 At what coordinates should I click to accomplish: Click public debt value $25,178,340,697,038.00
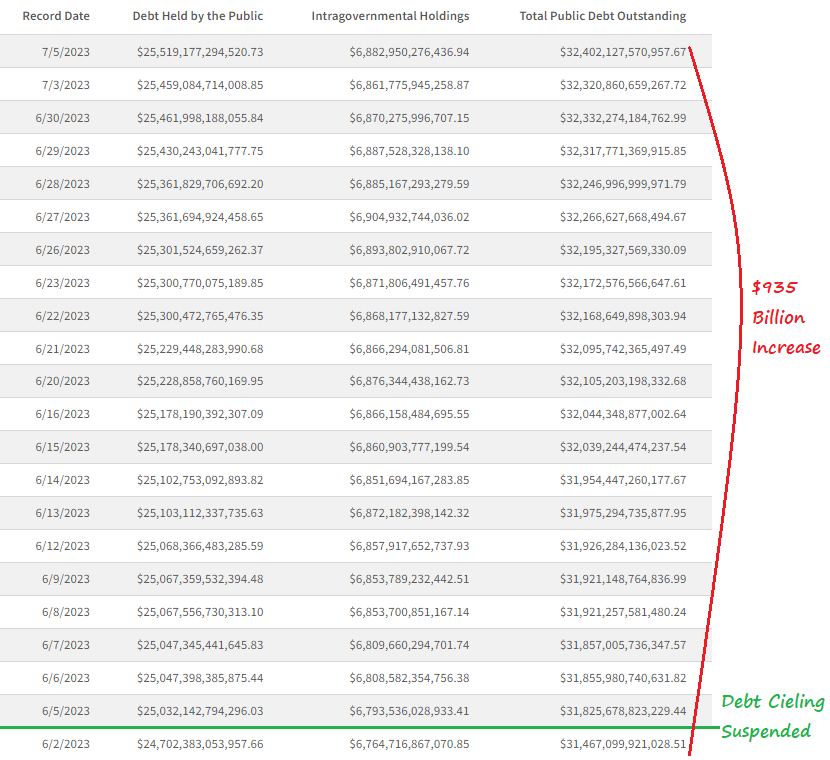pyautogui.click(x=200, y=447)
